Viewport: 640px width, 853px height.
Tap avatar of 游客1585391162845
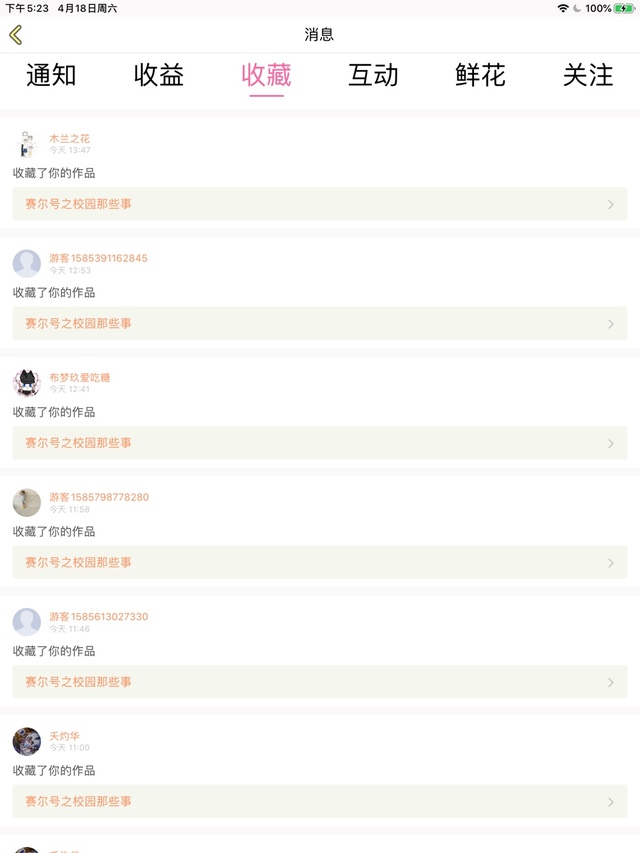tap(27, 263)
